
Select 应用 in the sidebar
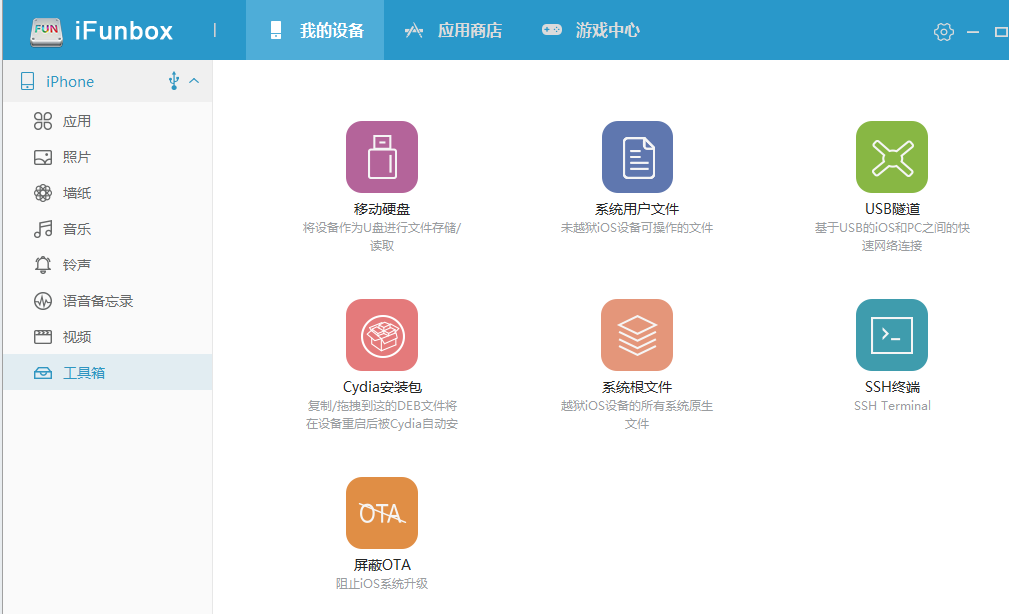[107, 121]
